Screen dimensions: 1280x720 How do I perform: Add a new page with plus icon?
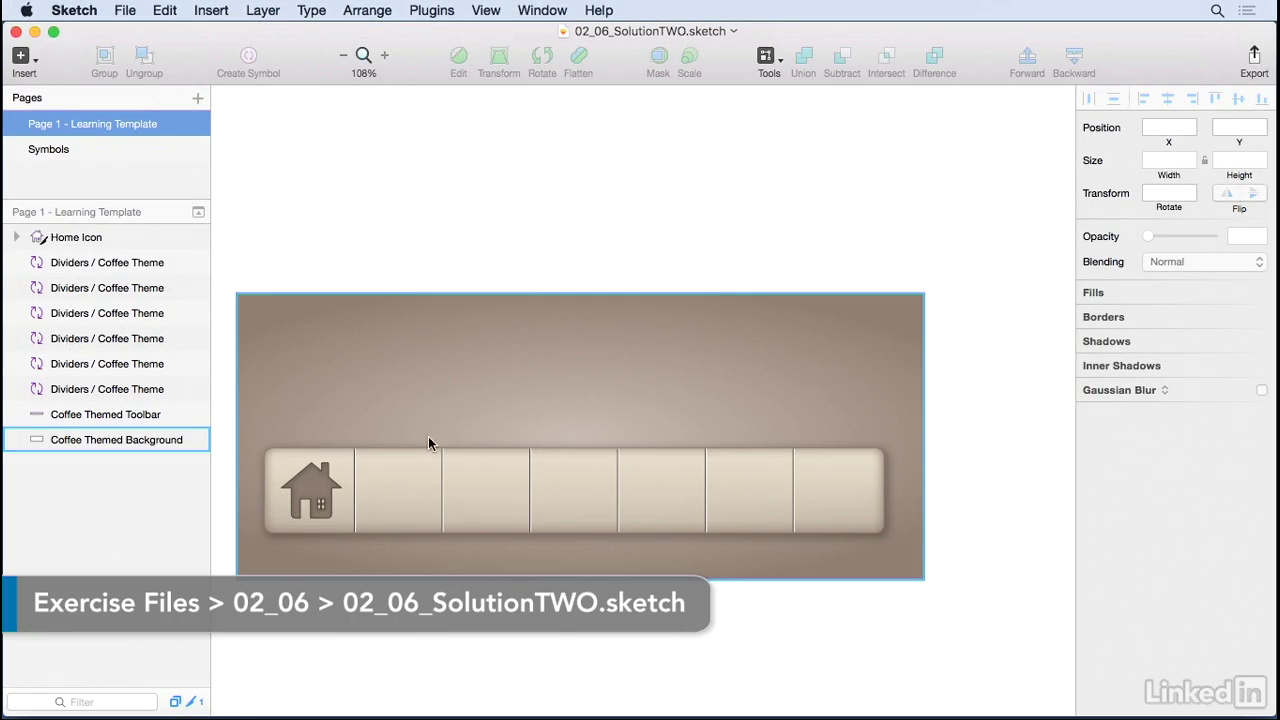click(x=198, y=98)
